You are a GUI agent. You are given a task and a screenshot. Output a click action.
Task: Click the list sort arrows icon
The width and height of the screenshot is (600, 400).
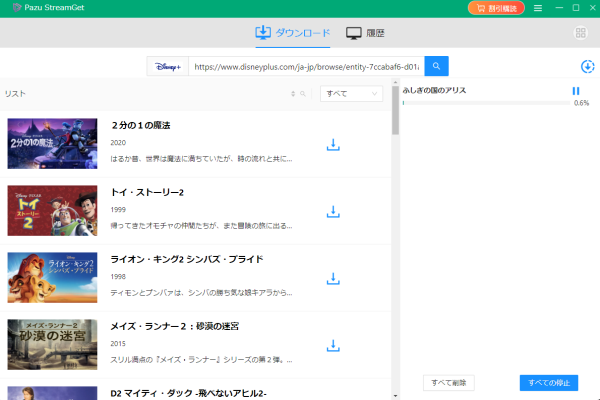coord(293,94)
